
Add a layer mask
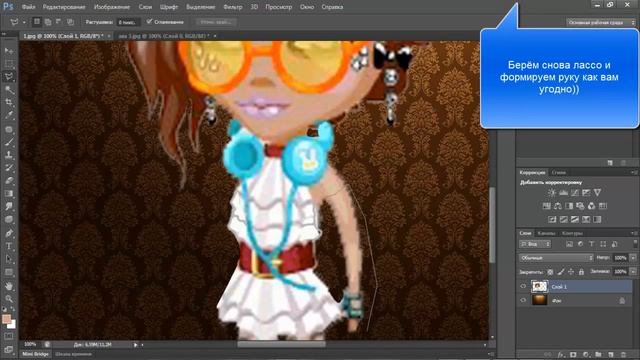pos(573,355)
